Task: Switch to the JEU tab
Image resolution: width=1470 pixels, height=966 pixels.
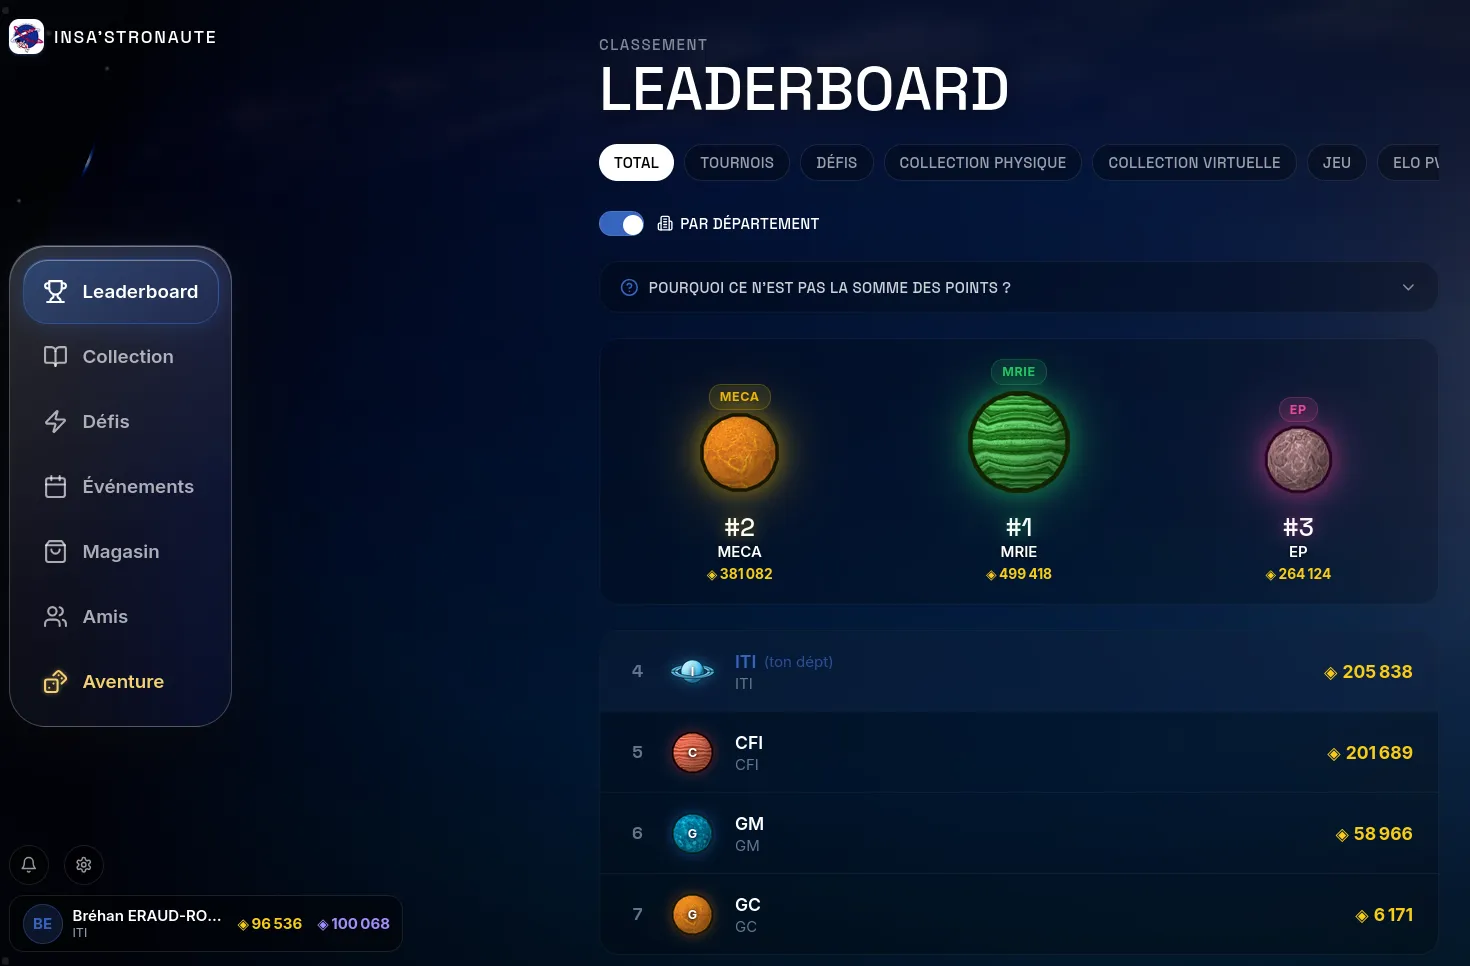Action: coord(1337,163)
